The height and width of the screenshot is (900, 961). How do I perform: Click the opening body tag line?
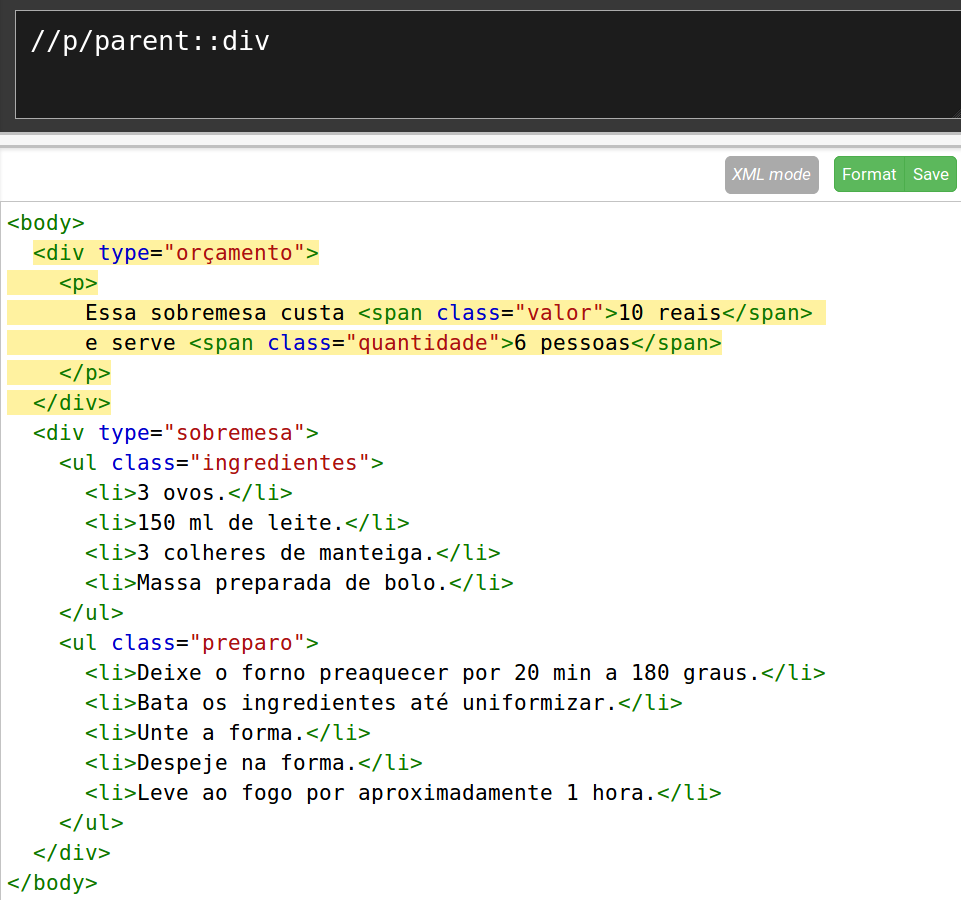(46, 223)
